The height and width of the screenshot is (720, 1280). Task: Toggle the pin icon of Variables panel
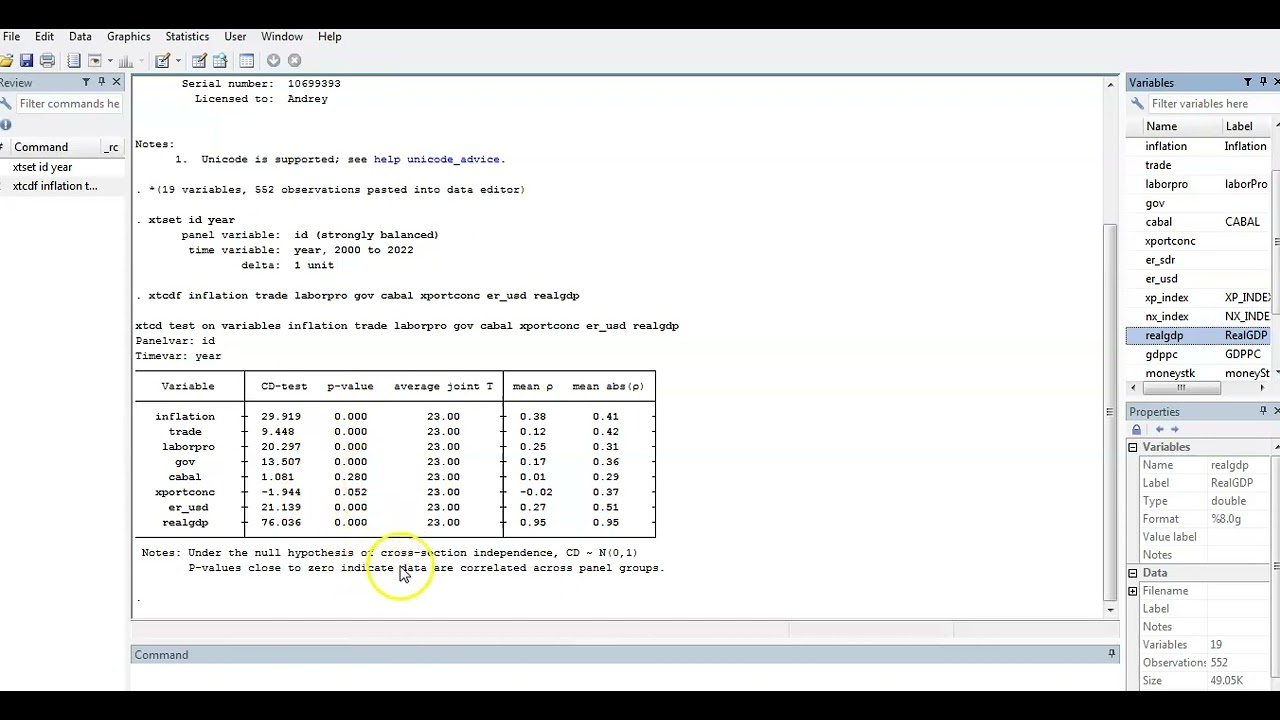click(x=1263, y=82)
